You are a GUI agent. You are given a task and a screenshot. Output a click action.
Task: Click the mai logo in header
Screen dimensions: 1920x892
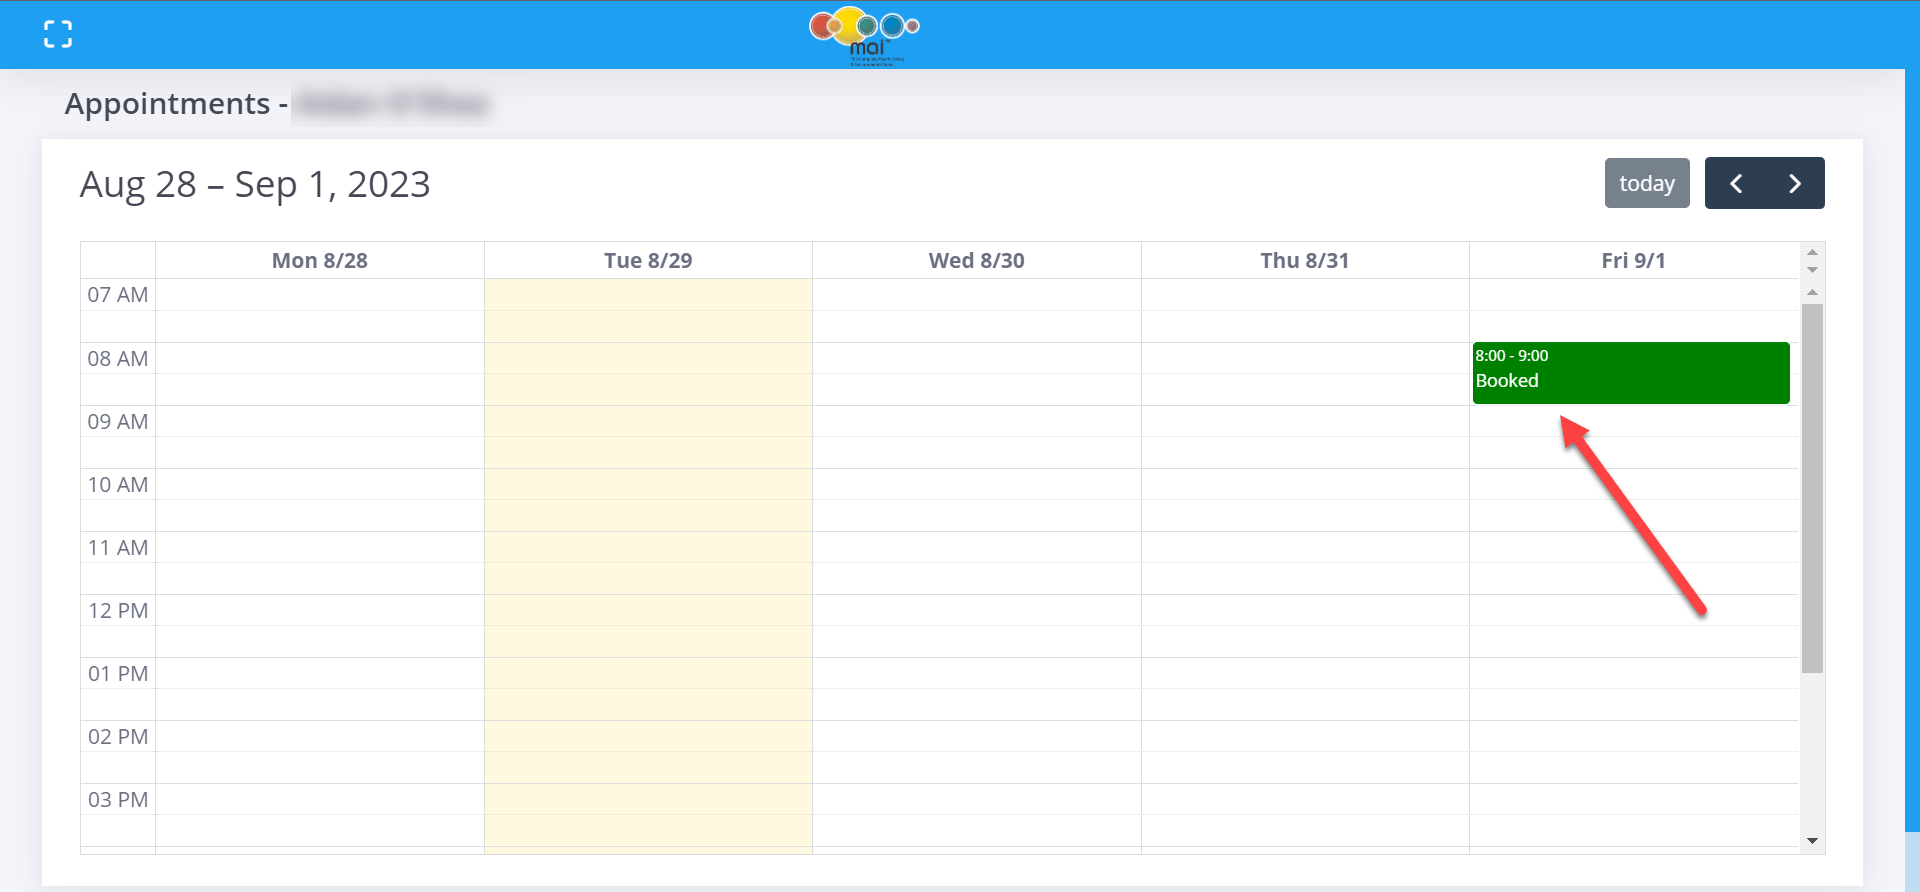tap(864, 34)
